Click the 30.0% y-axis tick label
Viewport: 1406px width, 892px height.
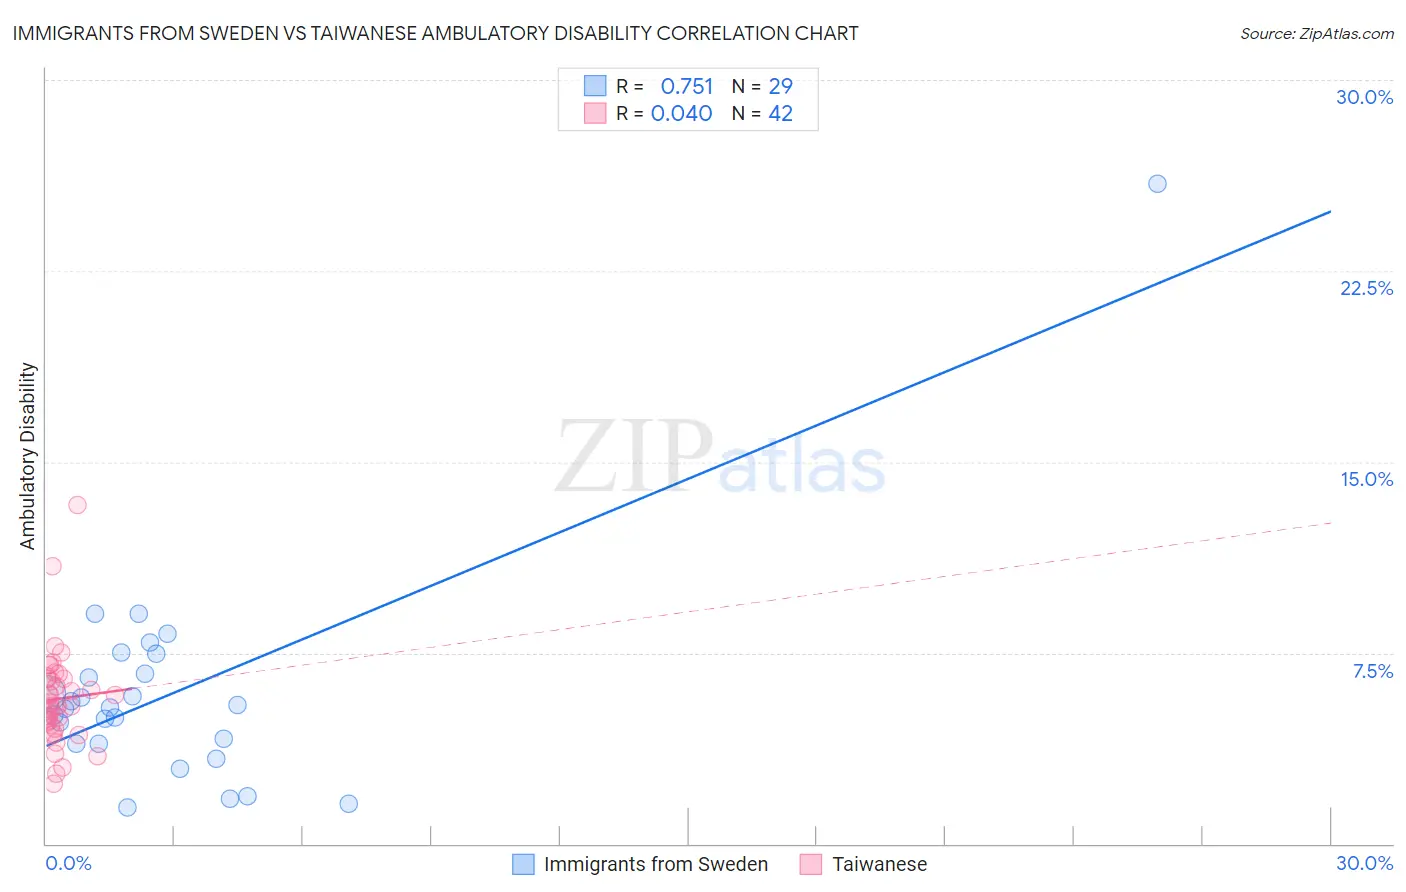pyautogui.click(x=1364, y=97)
